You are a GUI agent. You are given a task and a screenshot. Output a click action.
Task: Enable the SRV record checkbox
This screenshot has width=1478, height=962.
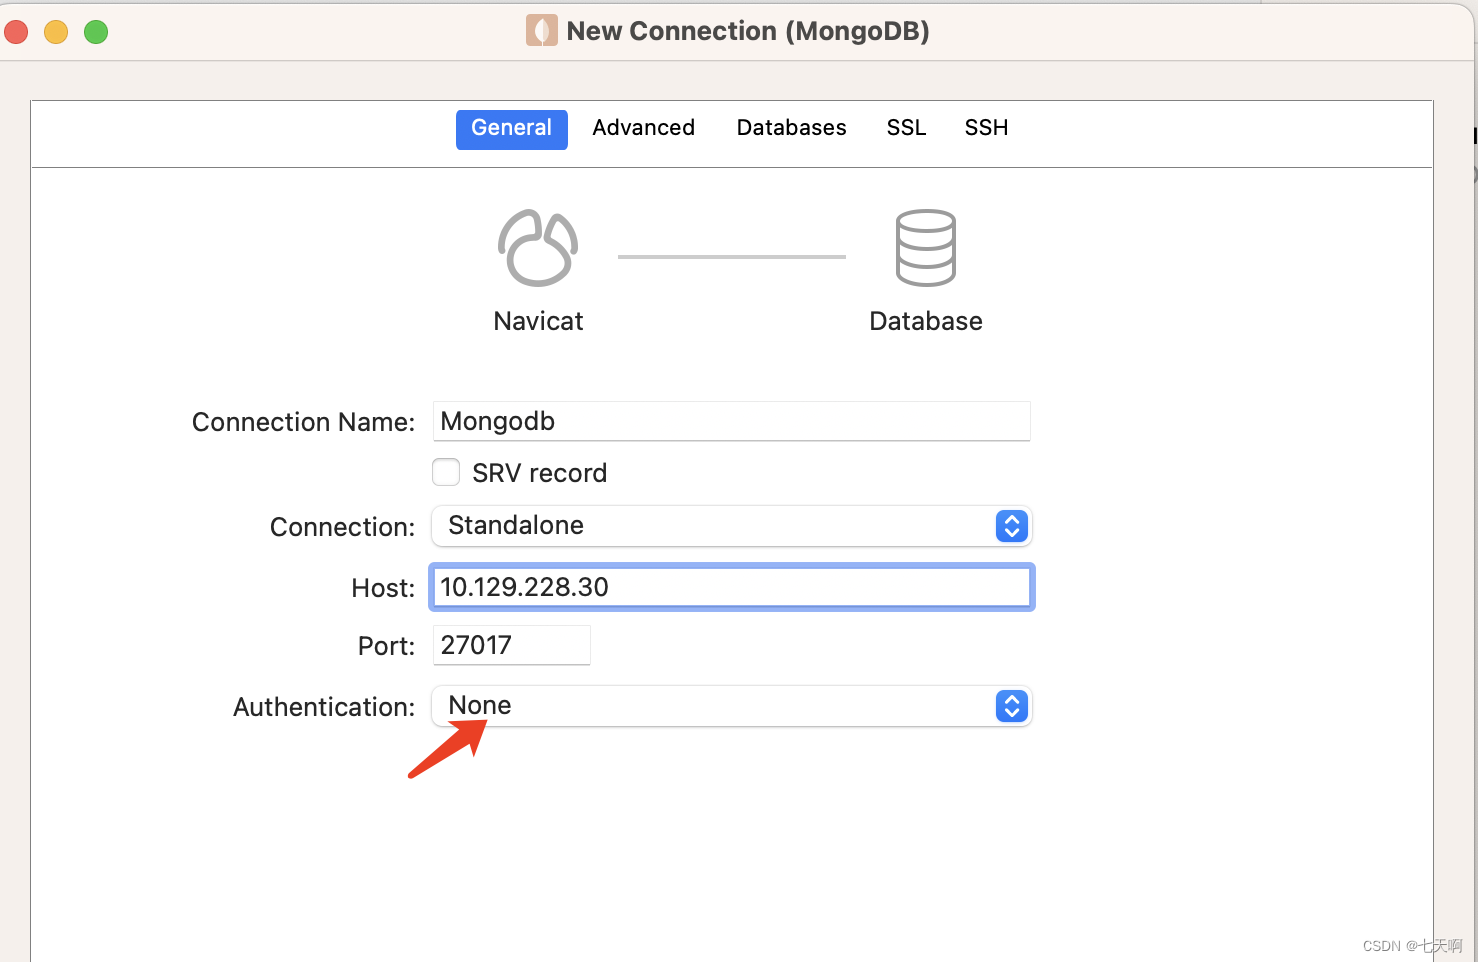click(446, 472)
